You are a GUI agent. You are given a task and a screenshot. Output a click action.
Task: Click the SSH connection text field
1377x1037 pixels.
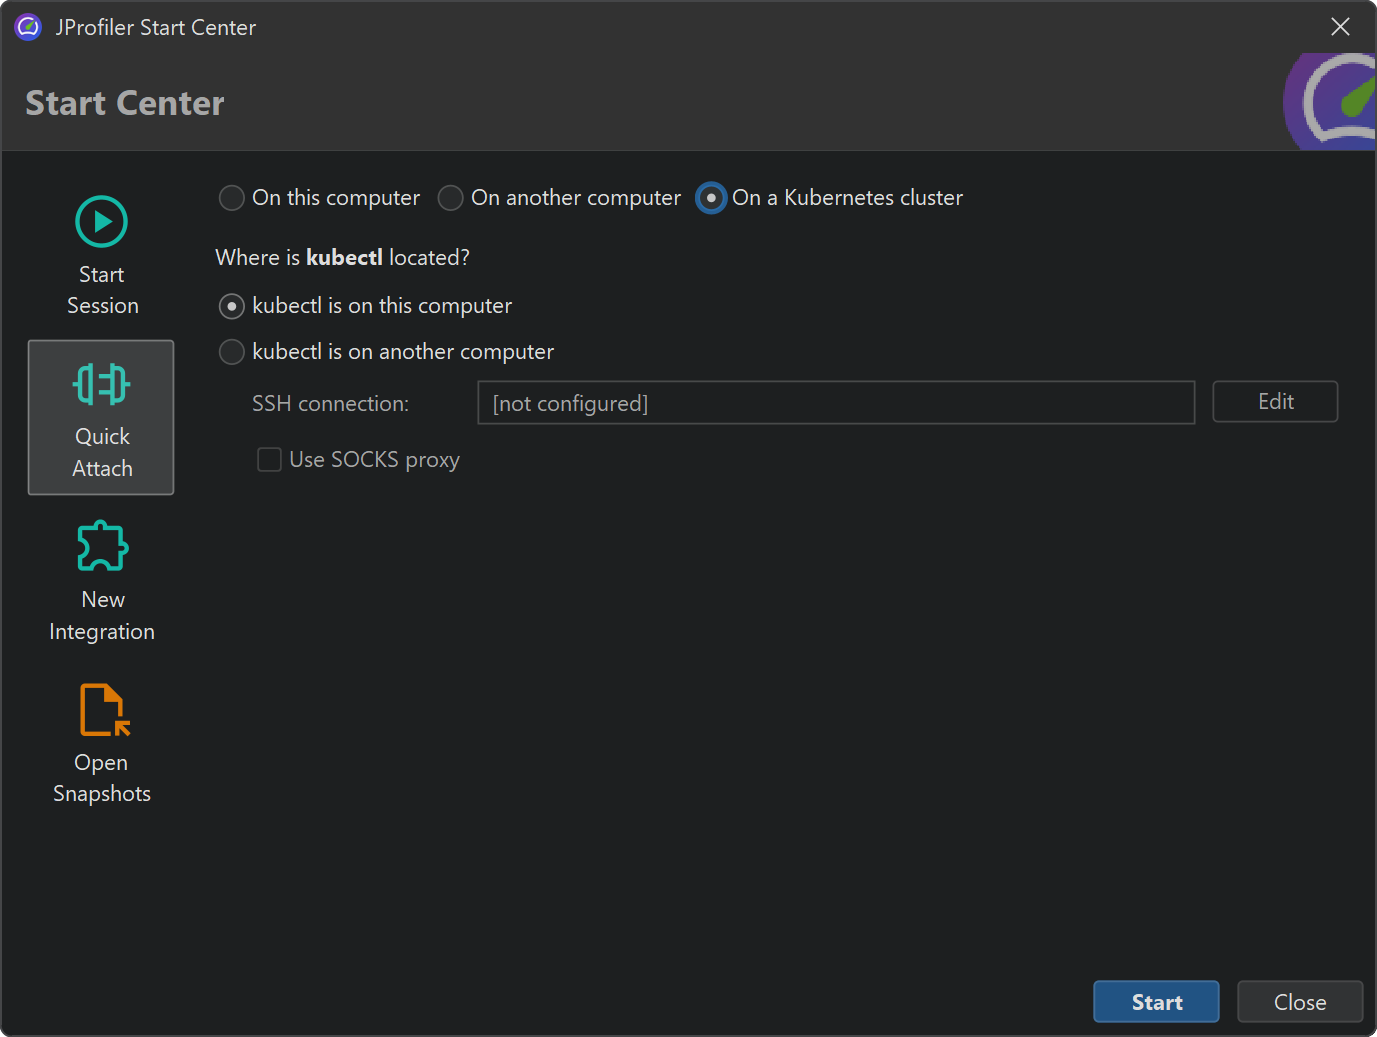click(835, 403)
